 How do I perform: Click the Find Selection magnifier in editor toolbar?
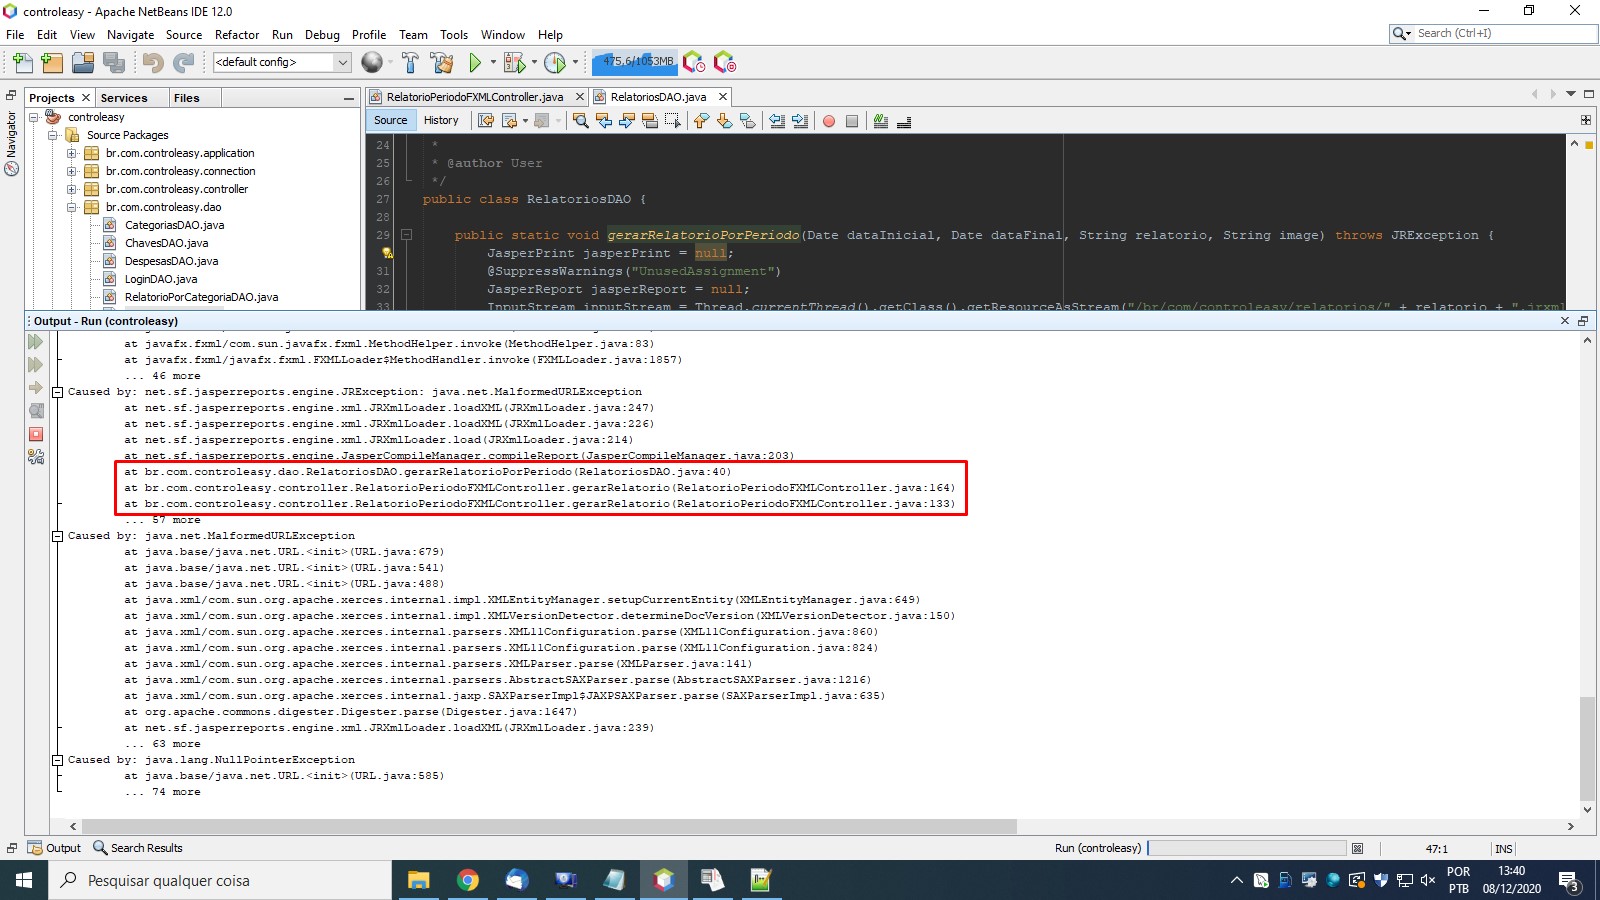[580, 121]
